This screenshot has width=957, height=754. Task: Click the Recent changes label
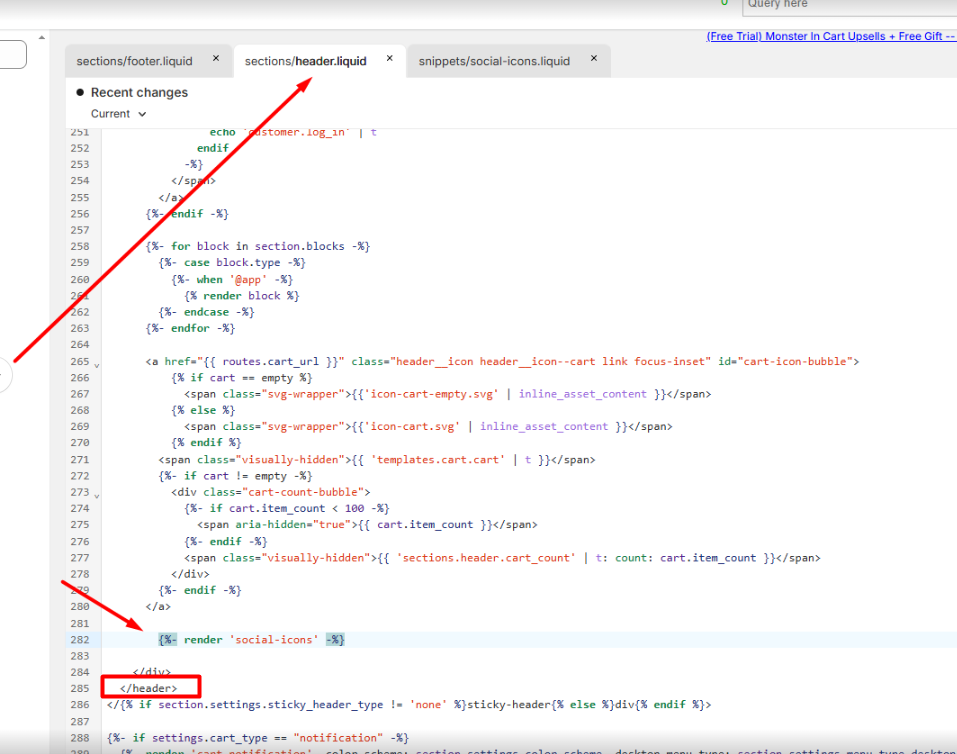click(139, 92)
